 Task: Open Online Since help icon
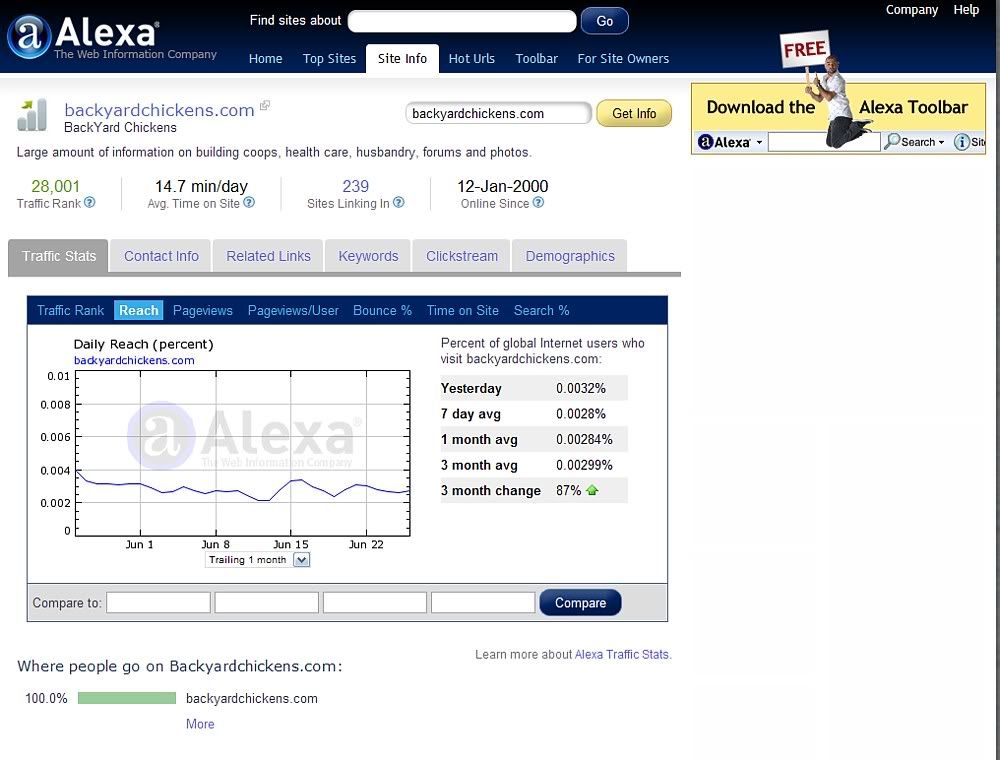tap(538, 203)
